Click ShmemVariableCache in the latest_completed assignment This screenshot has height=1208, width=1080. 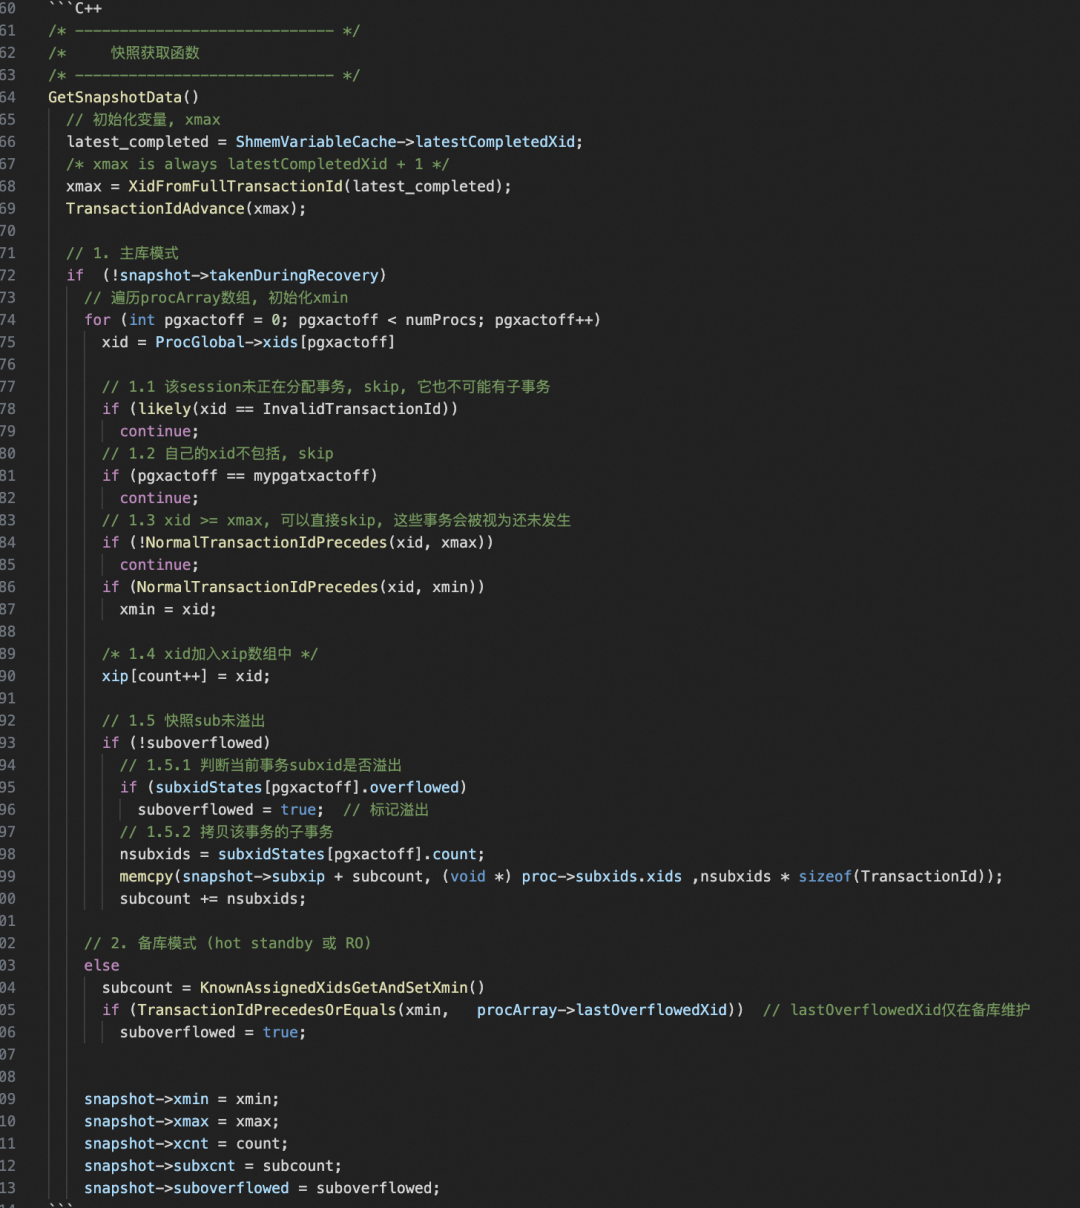click(316, 142)
